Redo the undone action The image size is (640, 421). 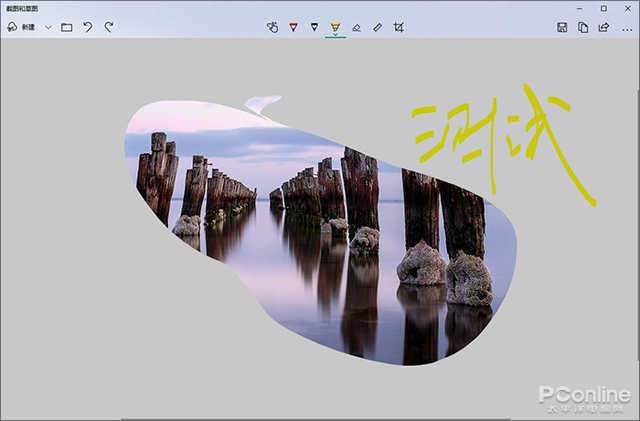(x=109, y=27)
